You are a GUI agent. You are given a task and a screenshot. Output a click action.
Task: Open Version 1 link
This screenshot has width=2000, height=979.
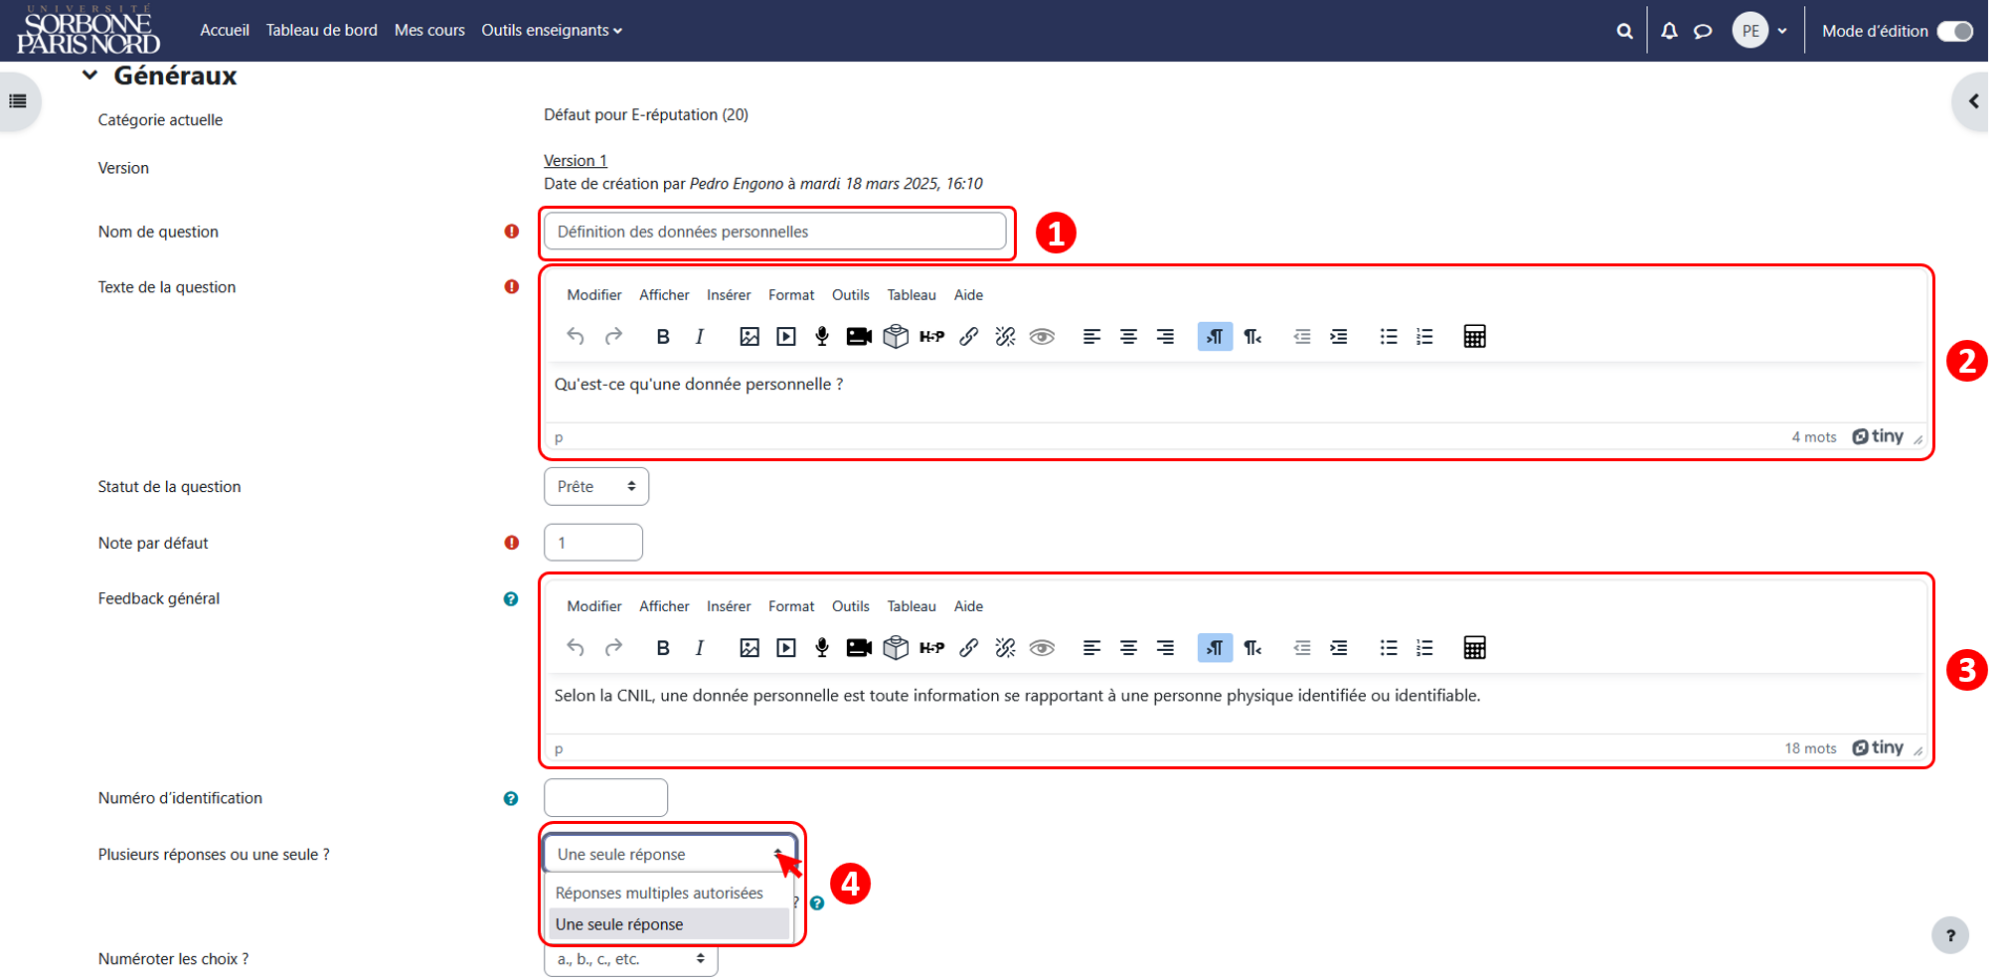tap(575, 160)
